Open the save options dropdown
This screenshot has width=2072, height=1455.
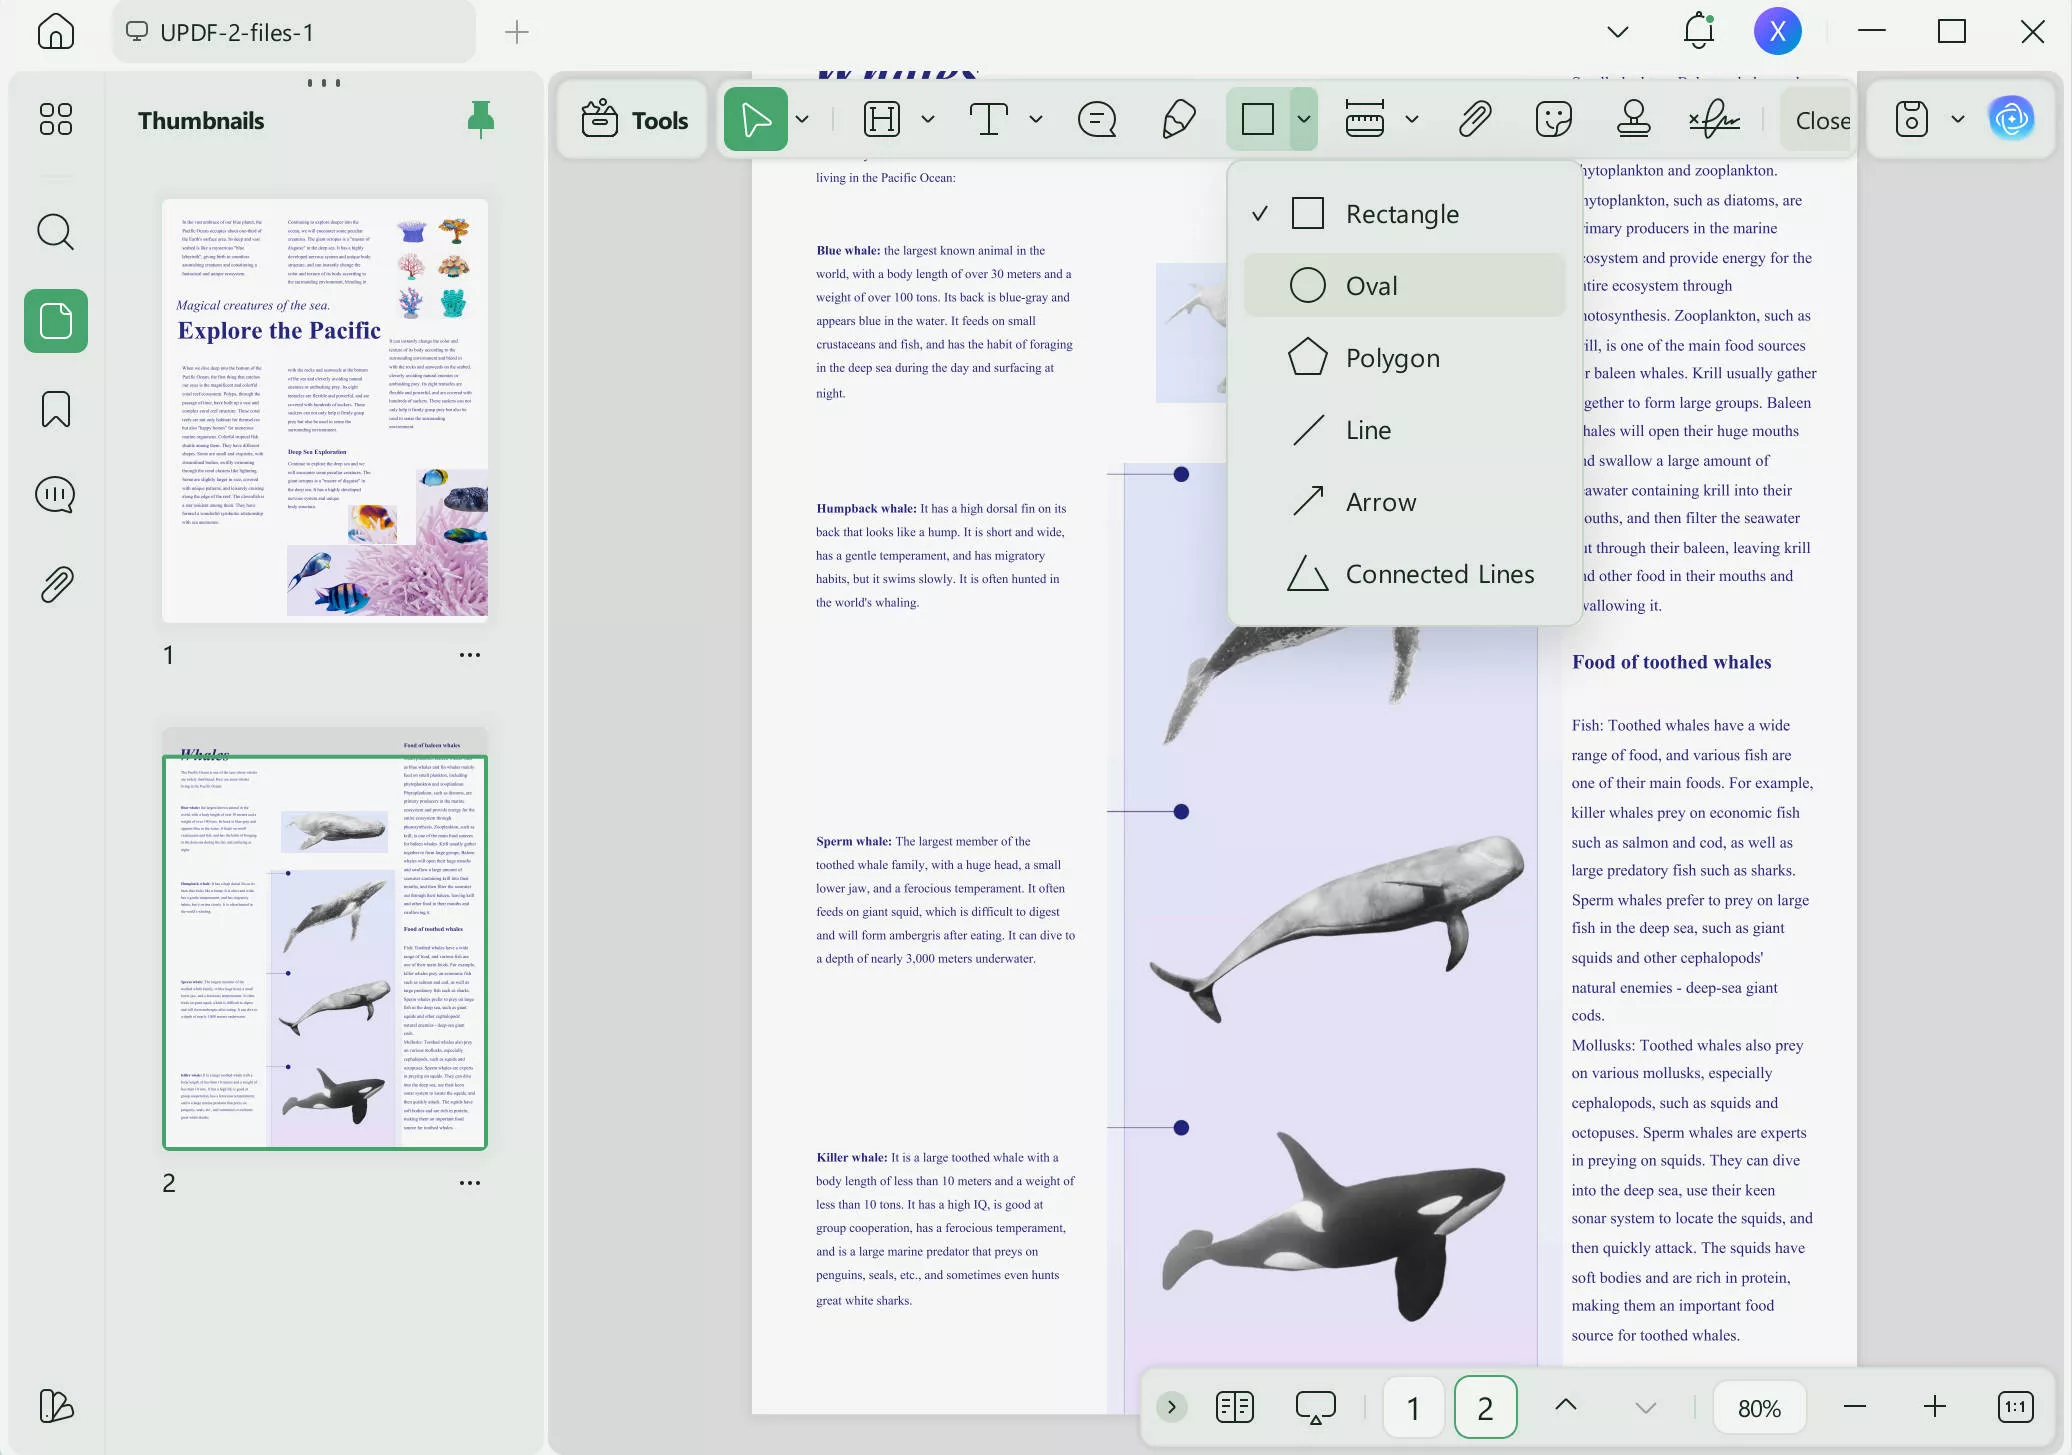[1958, 118]
